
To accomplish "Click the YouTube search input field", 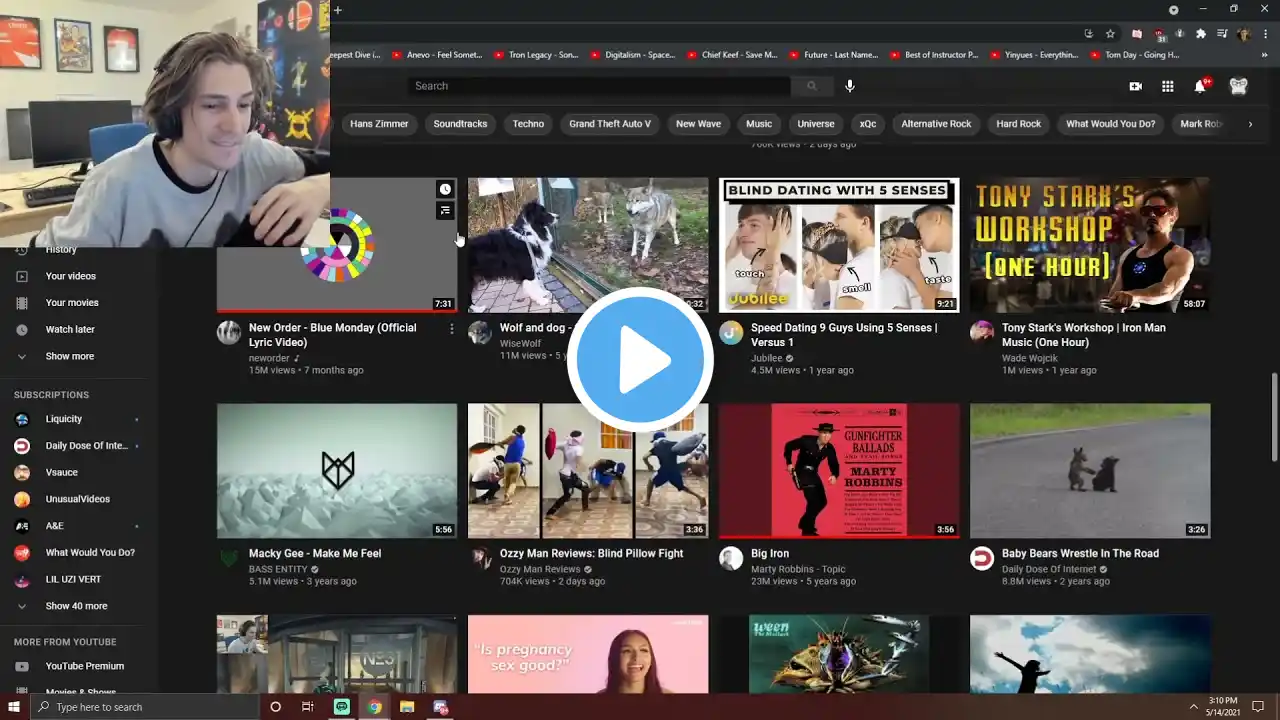I will pos(599,86).
